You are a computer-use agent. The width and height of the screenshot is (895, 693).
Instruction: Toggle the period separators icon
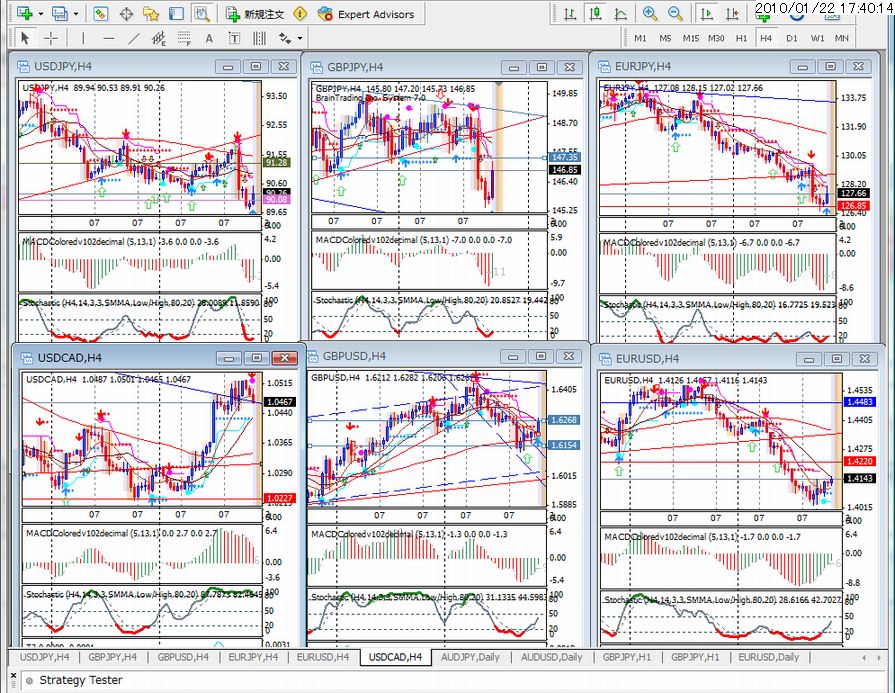point(259,38)
